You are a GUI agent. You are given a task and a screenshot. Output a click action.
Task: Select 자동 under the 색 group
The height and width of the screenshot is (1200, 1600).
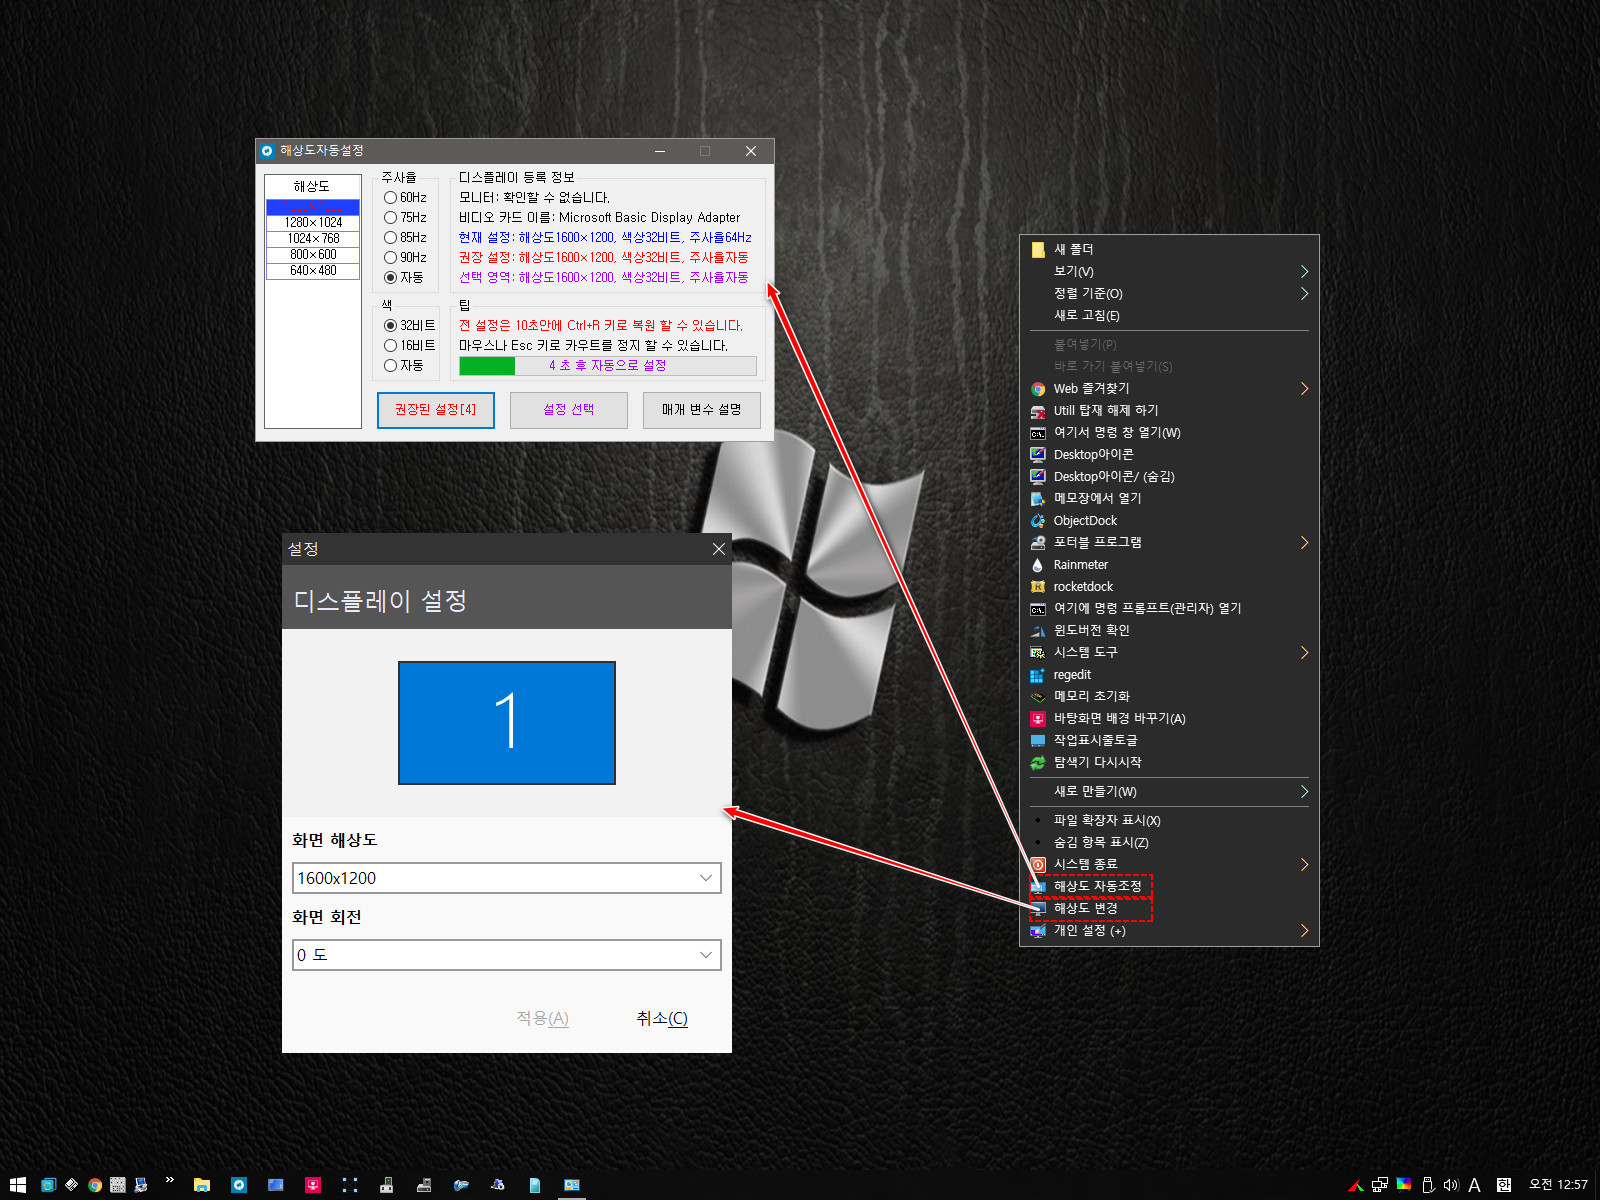[x=391, y=366]
